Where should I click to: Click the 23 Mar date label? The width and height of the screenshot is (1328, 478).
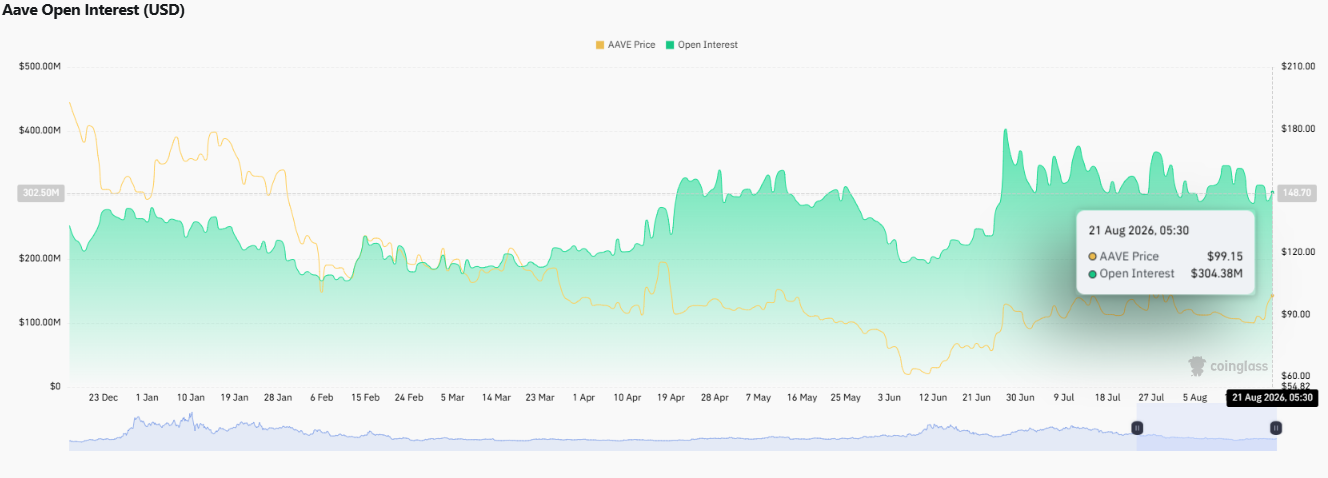pos(539,397)
